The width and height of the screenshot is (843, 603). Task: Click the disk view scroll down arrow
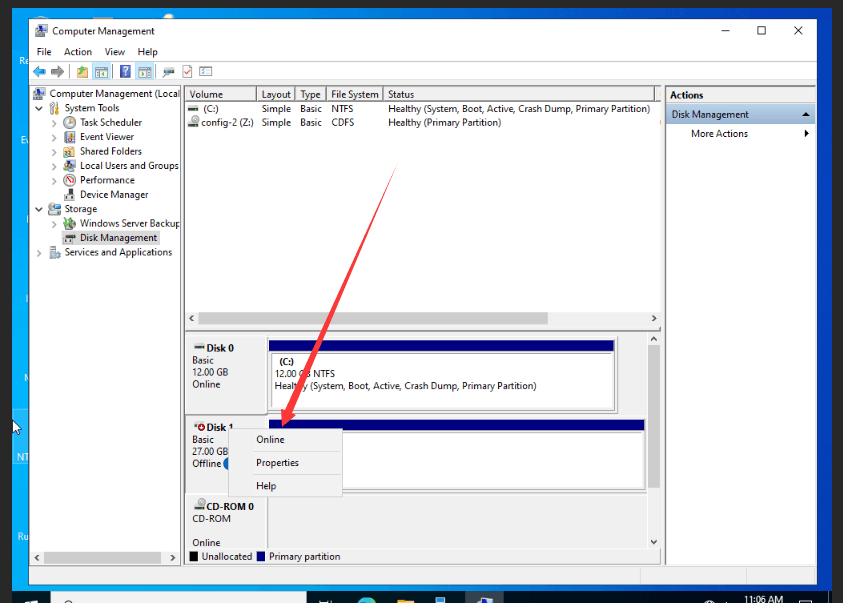coord(654,541)
